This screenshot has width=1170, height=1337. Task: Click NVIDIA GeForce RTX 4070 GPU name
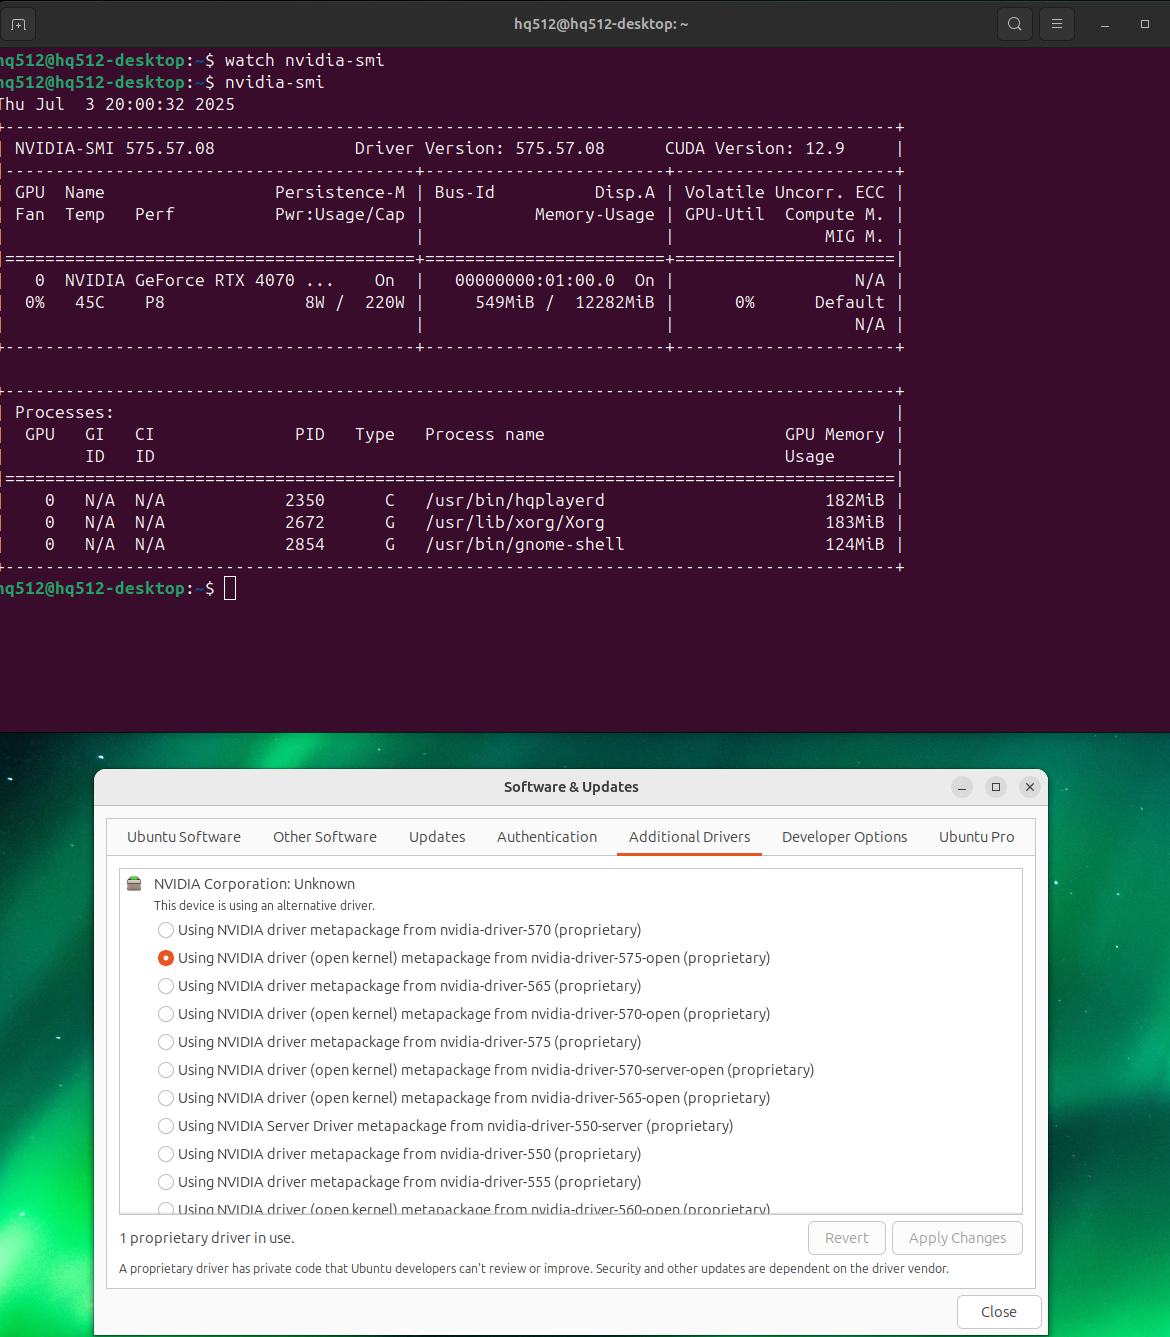point(199,280)
